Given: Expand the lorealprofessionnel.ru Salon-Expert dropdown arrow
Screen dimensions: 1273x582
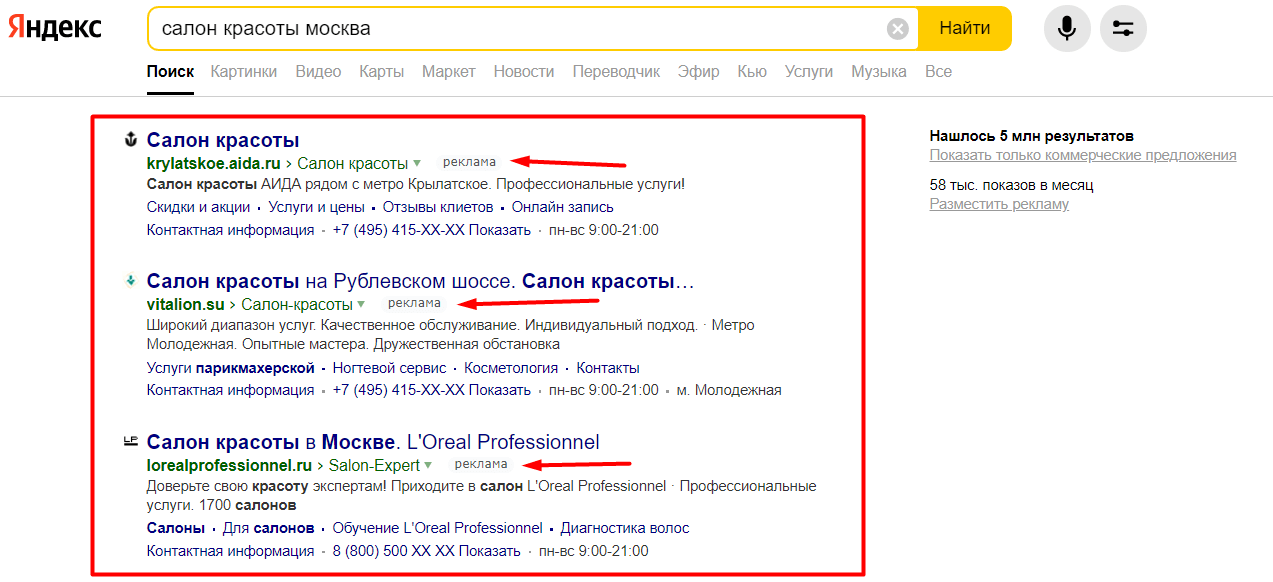Looking at the screenshot, I should pyautogui.click(x=428, y=465).
